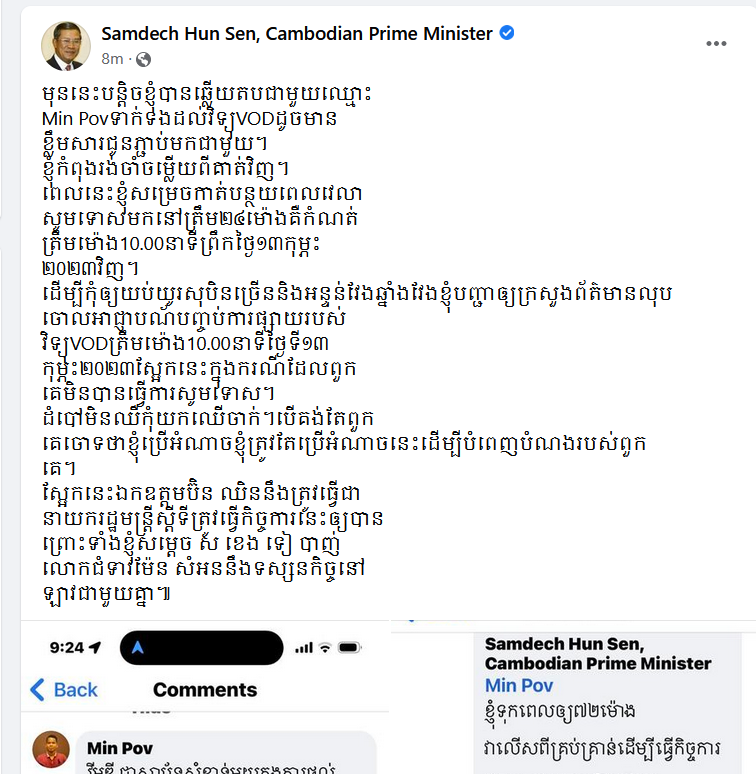Screen dimensions: 756x774
Task: Click the cellular signal bars icon
Action: click(304, 648)
